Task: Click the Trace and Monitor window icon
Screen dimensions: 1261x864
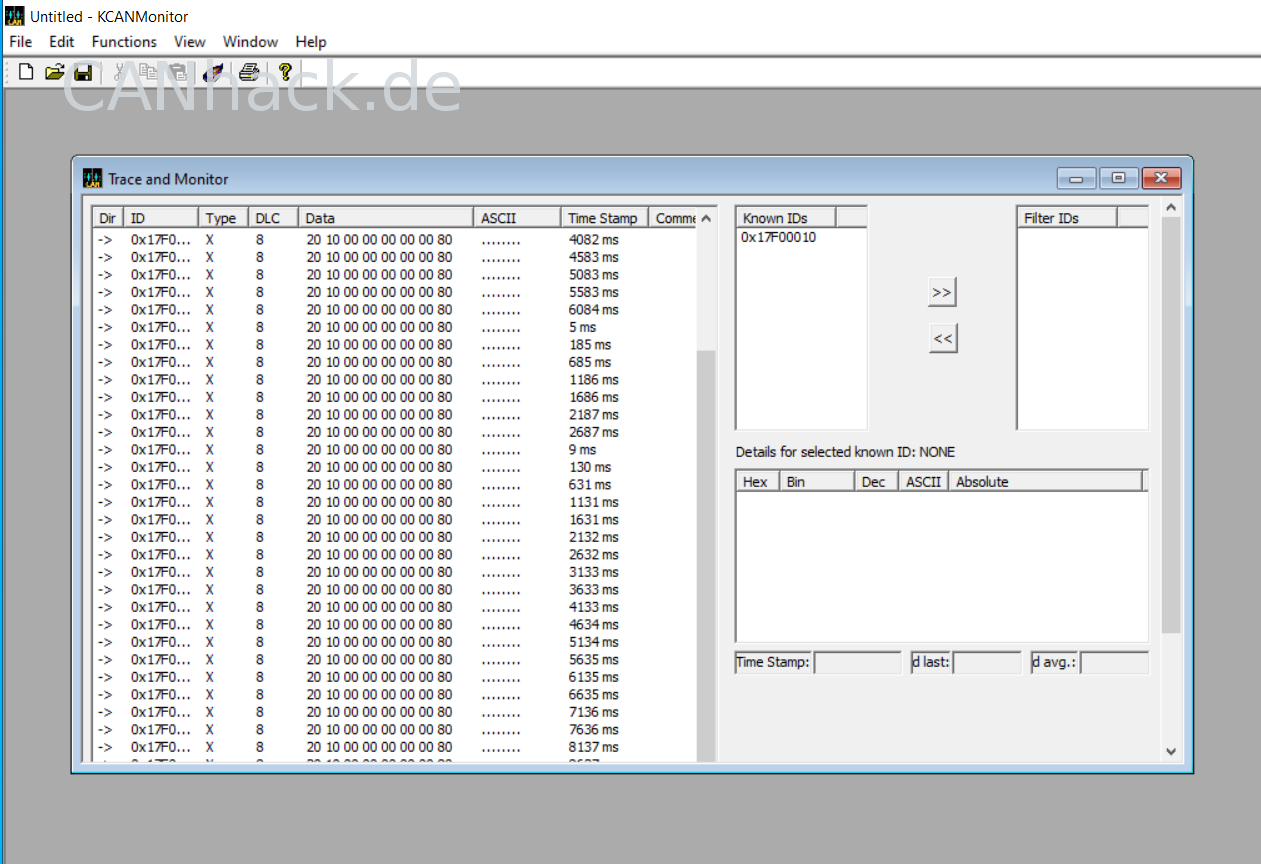Action: pos(92,179)
